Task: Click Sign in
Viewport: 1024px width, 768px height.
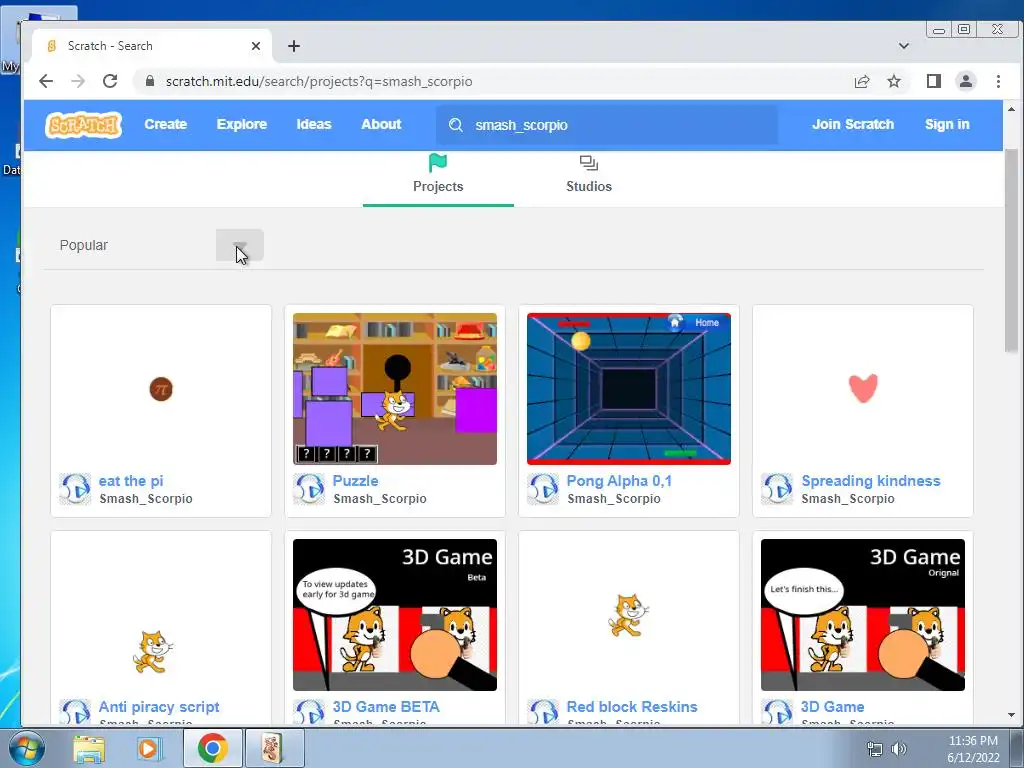Action: (x=947, y=124)
